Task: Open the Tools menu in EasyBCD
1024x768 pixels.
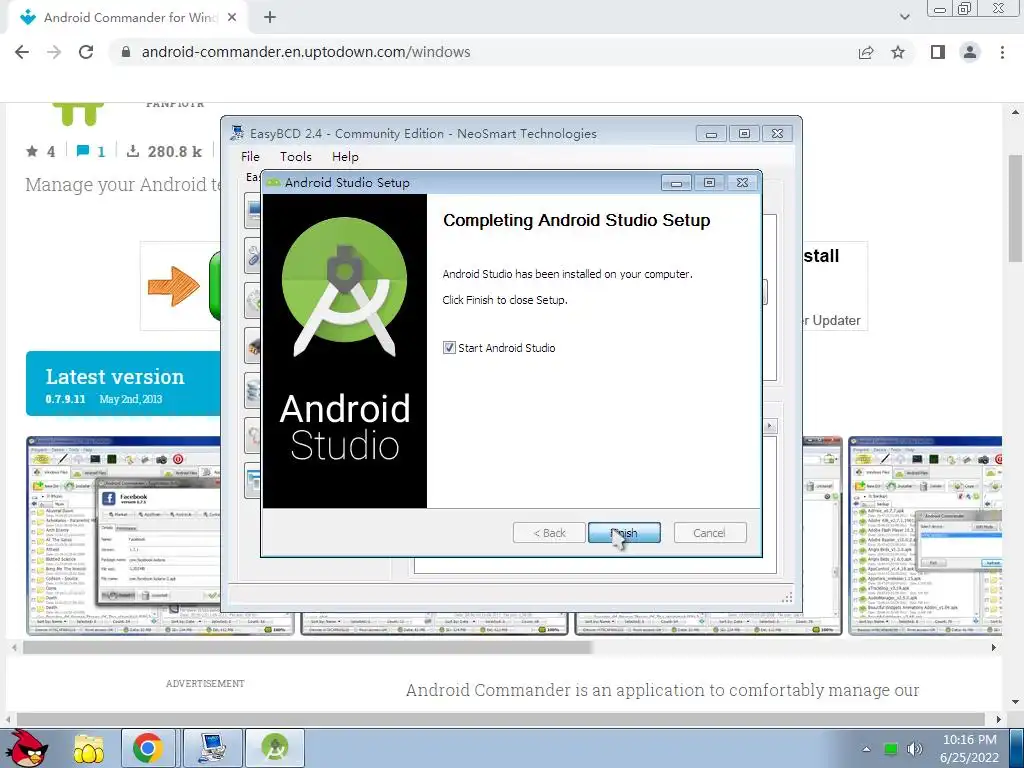Action: pos(296,157)
